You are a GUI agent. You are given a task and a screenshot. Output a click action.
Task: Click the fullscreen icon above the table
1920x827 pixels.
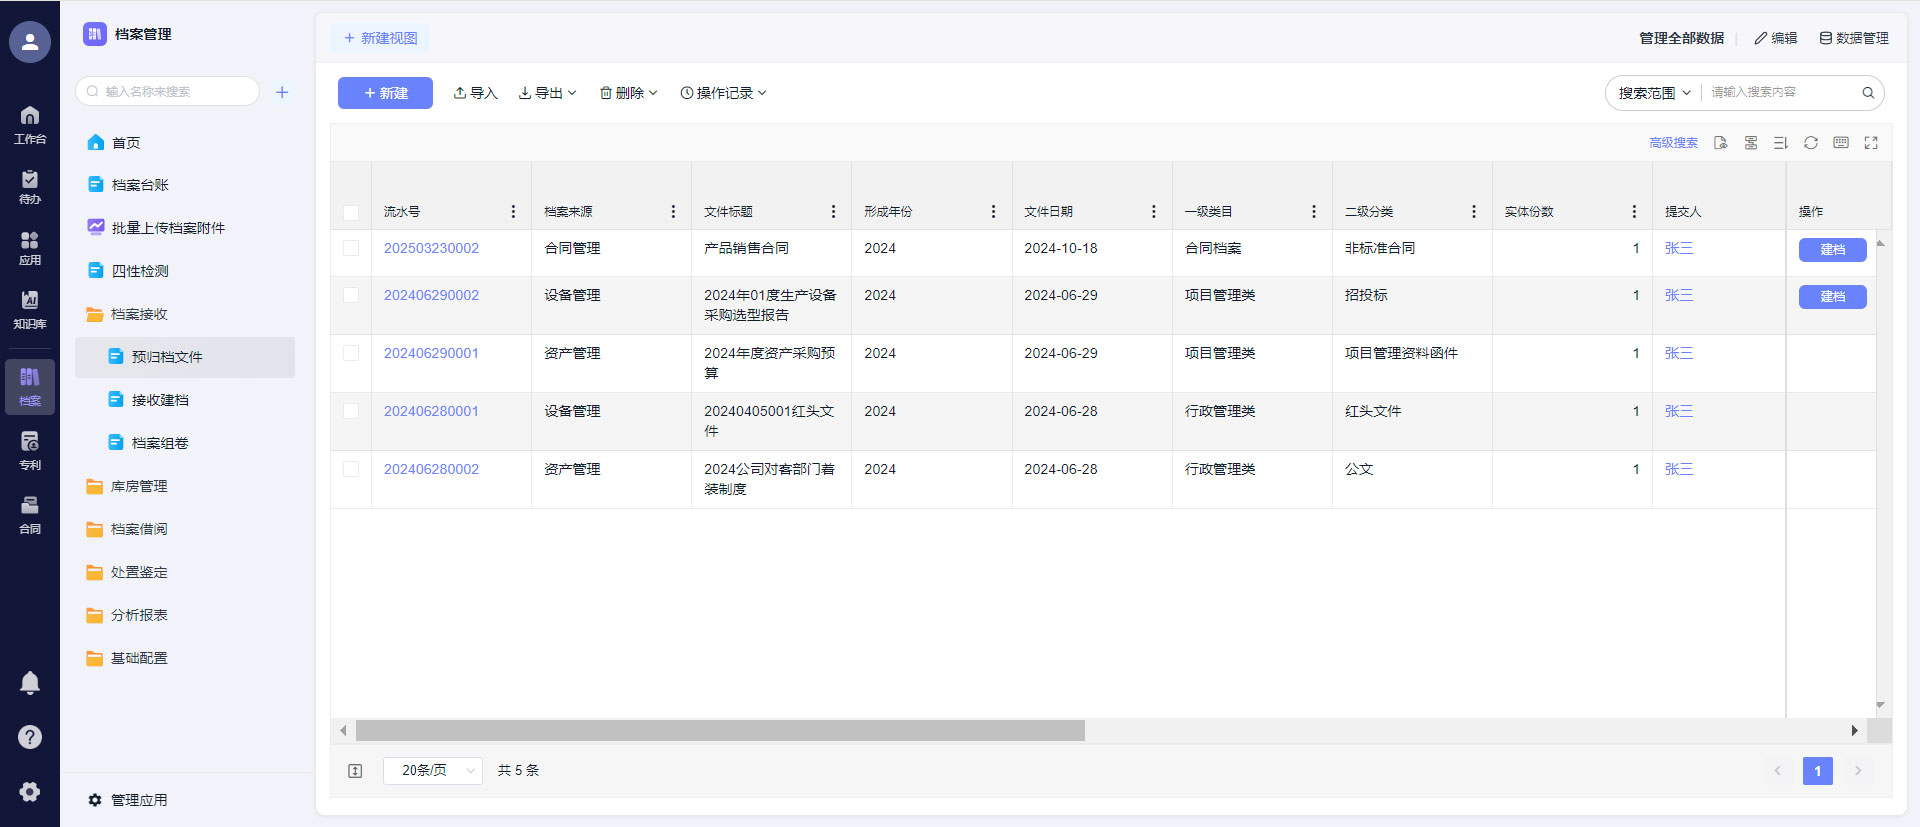click(1870, 143)
